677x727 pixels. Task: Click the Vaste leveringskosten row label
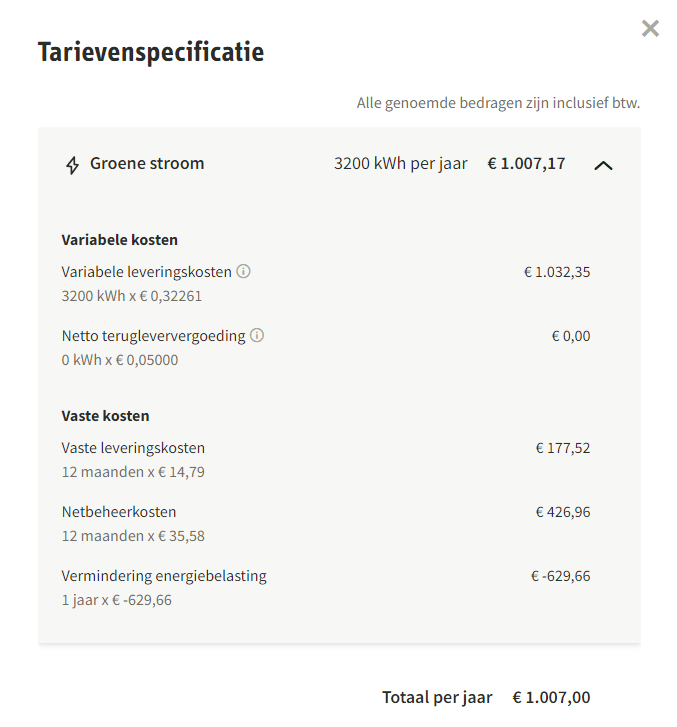(x=133, y=448)
